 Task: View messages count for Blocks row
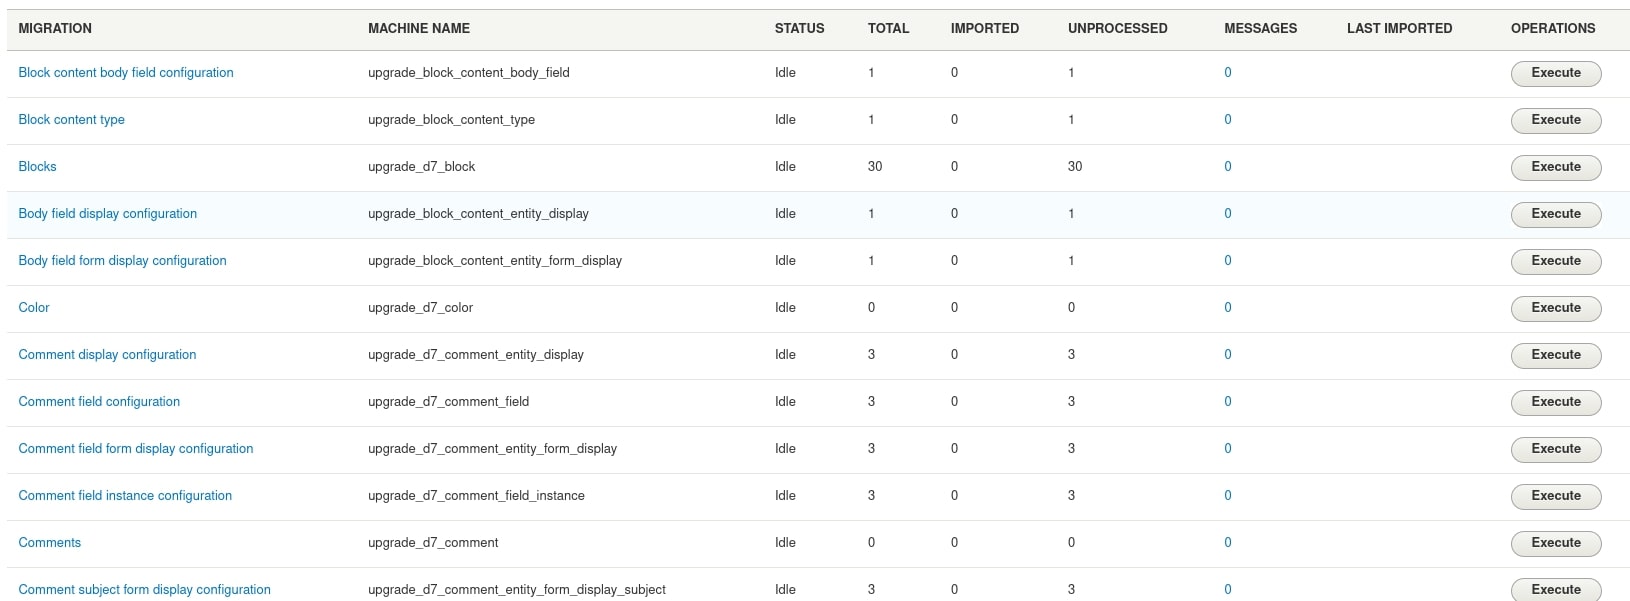click(1228, 167)
